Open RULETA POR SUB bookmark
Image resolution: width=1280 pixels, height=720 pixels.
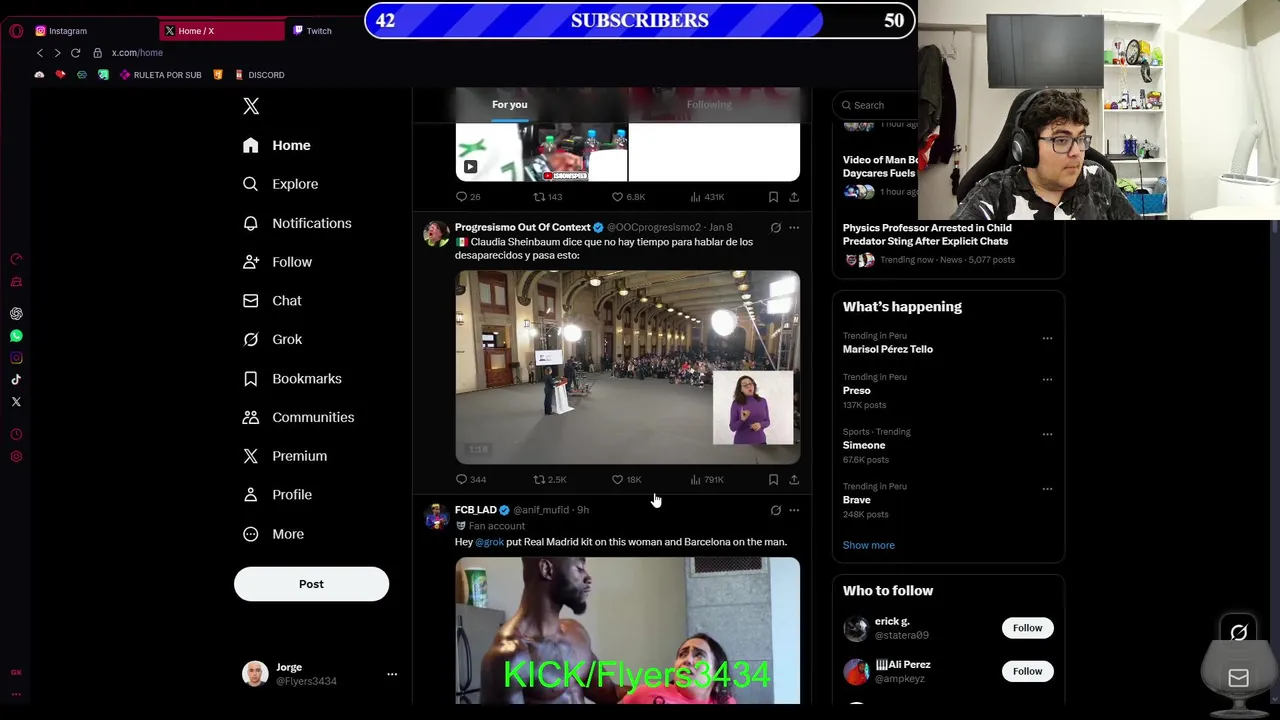(160, 75)
